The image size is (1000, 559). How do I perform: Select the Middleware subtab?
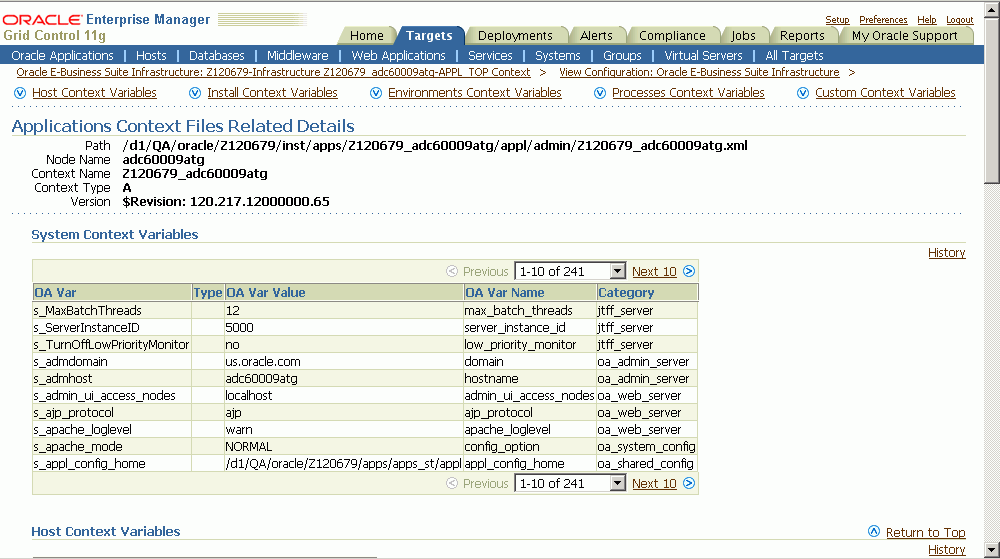[297, 55]
